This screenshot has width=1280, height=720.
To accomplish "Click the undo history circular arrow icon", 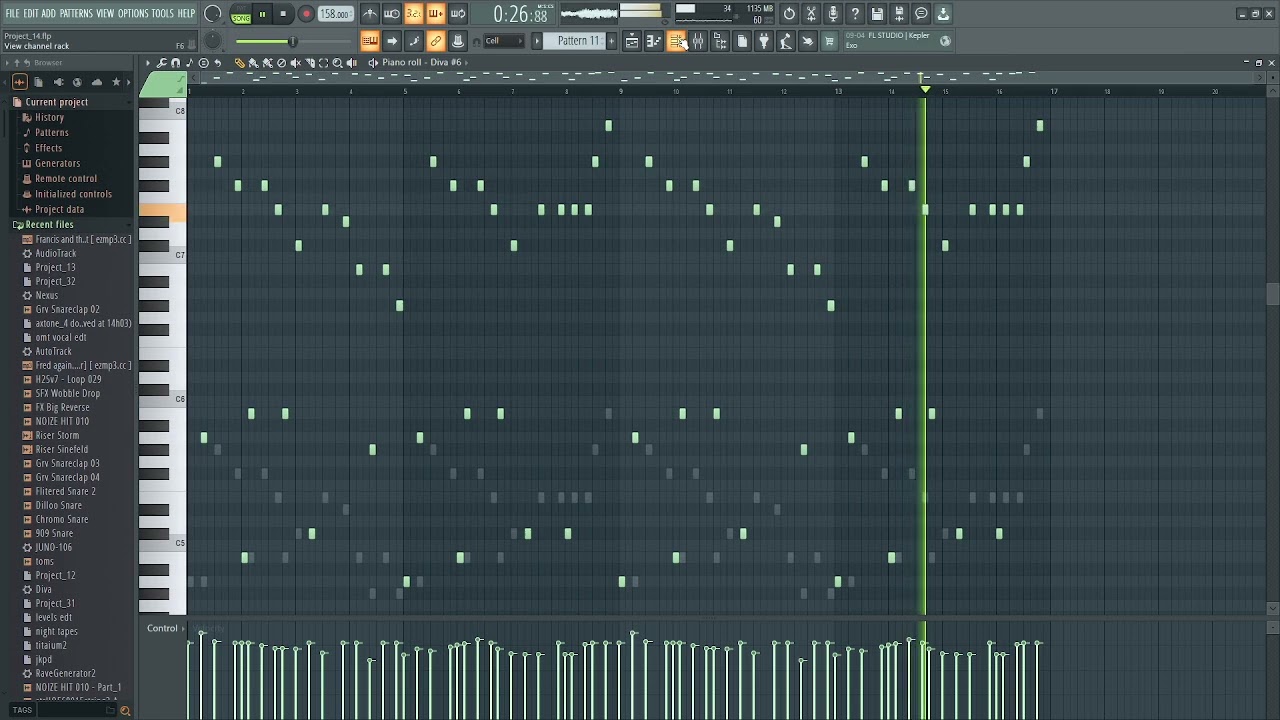I will pos(789,14).
